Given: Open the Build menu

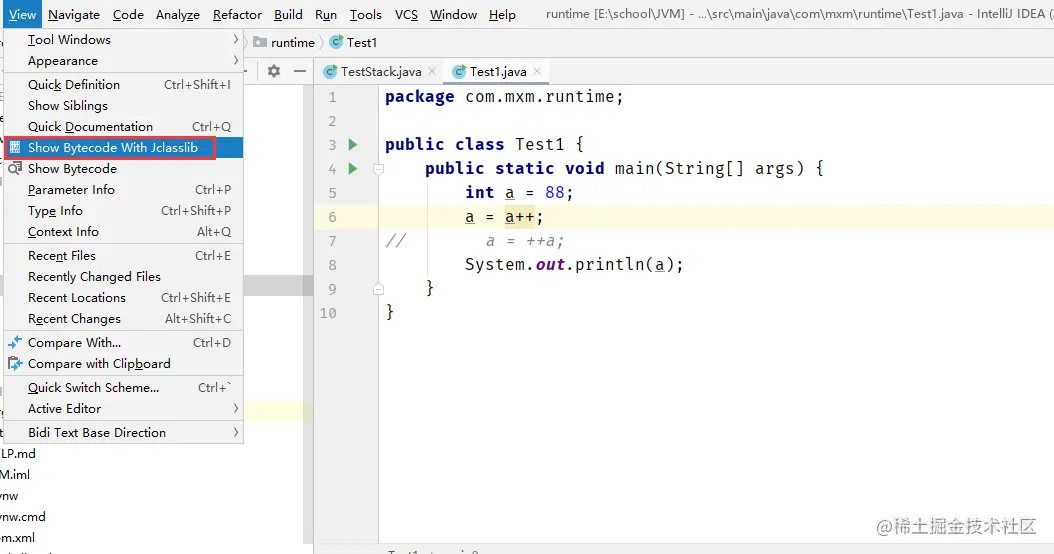Looking at the screenshot, I should (x=288, y=14).
